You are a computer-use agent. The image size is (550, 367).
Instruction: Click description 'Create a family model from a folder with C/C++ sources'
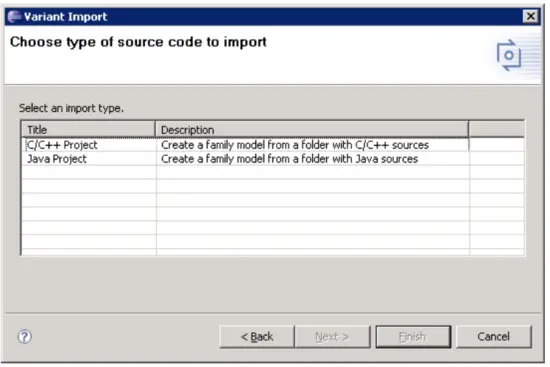click(295, 145)
